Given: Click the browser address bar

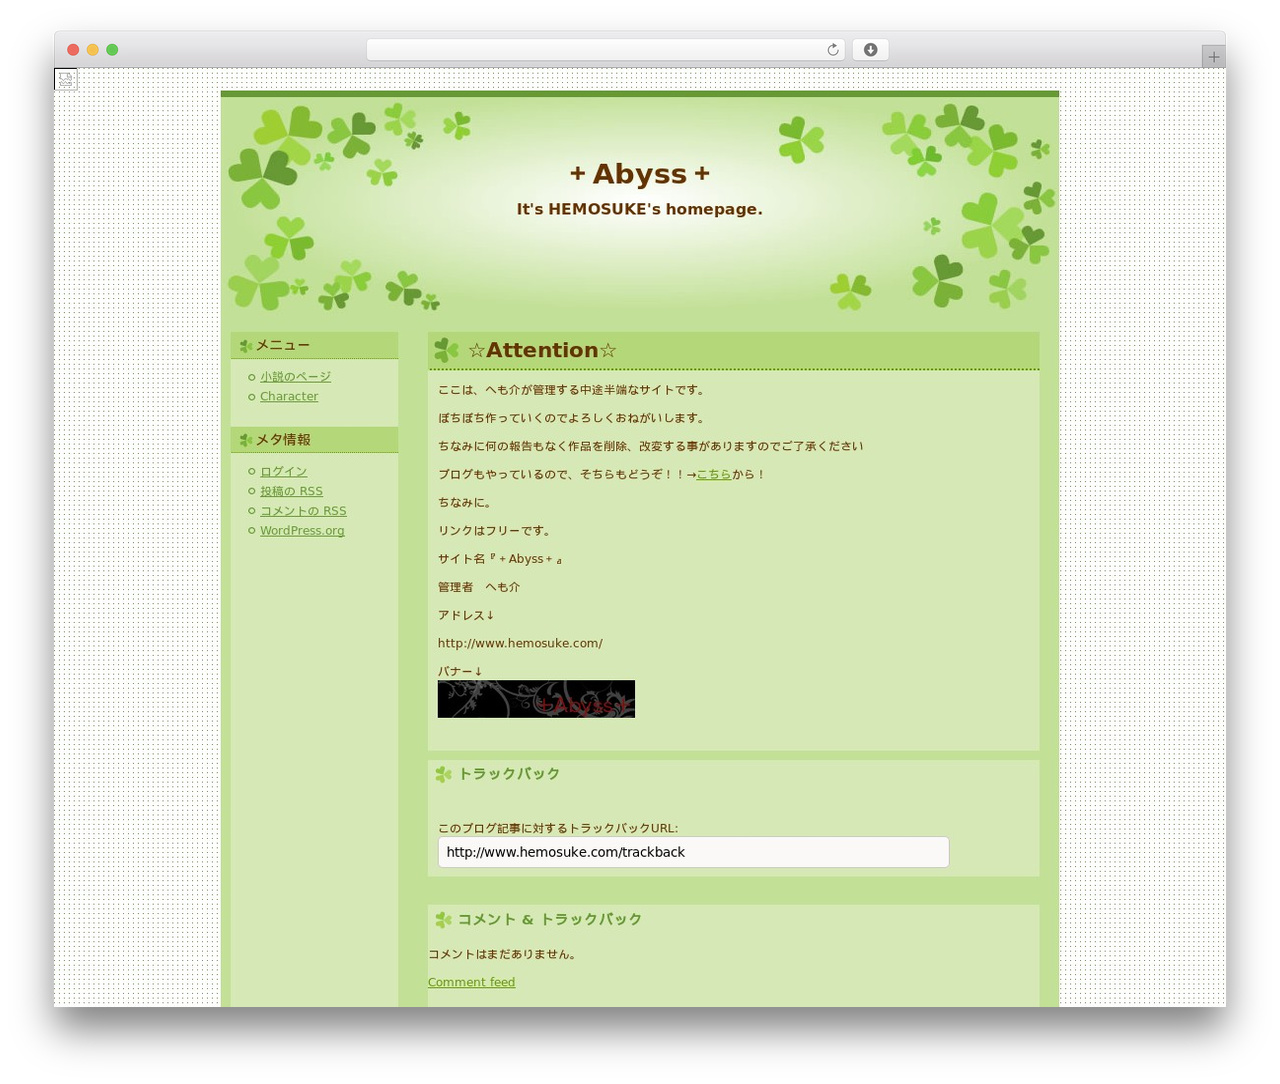Looking at the screenshot, I should pyautogui.click(x=605, y=50).
